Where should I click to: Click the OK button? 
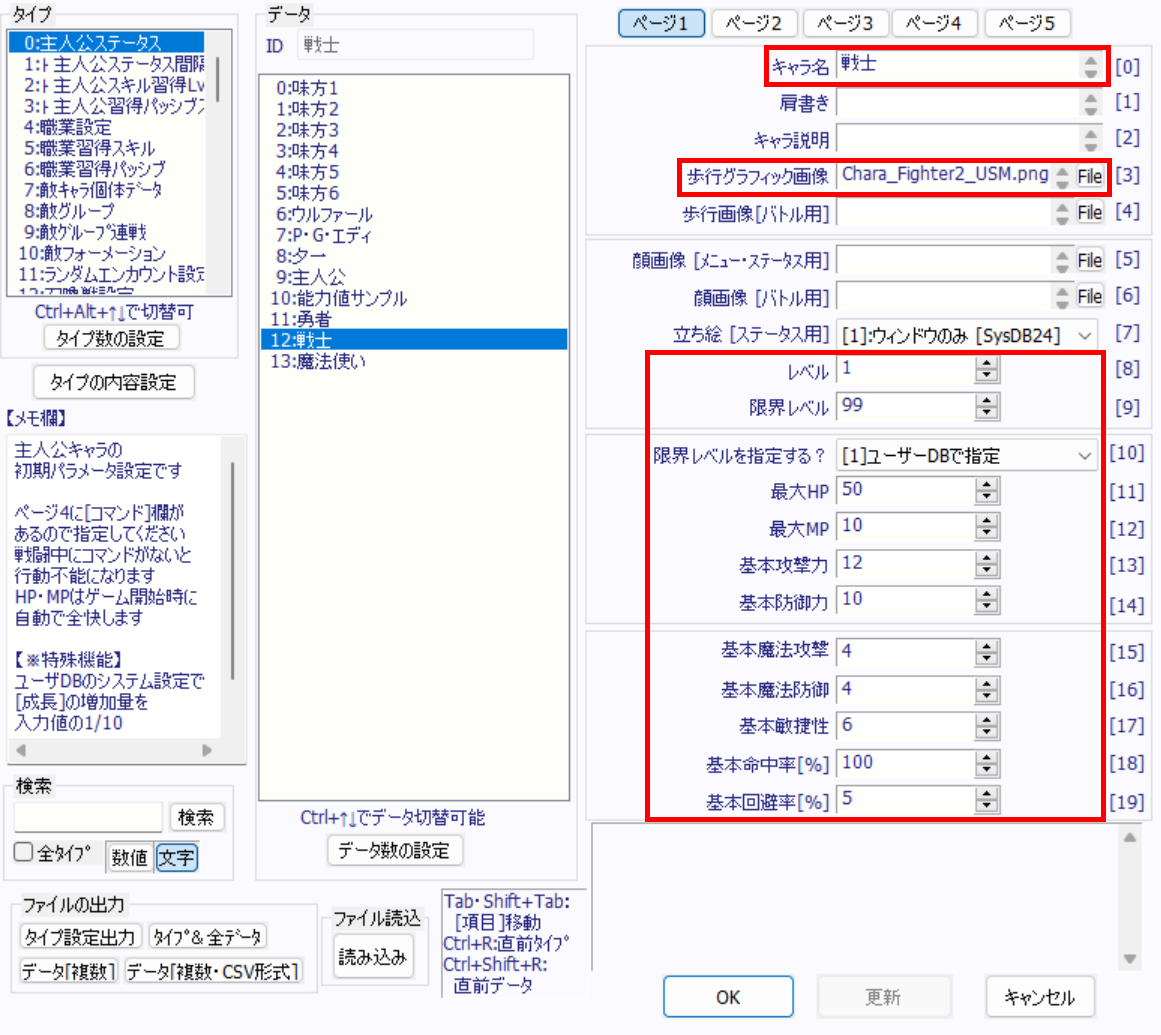[x=728, y=997]
